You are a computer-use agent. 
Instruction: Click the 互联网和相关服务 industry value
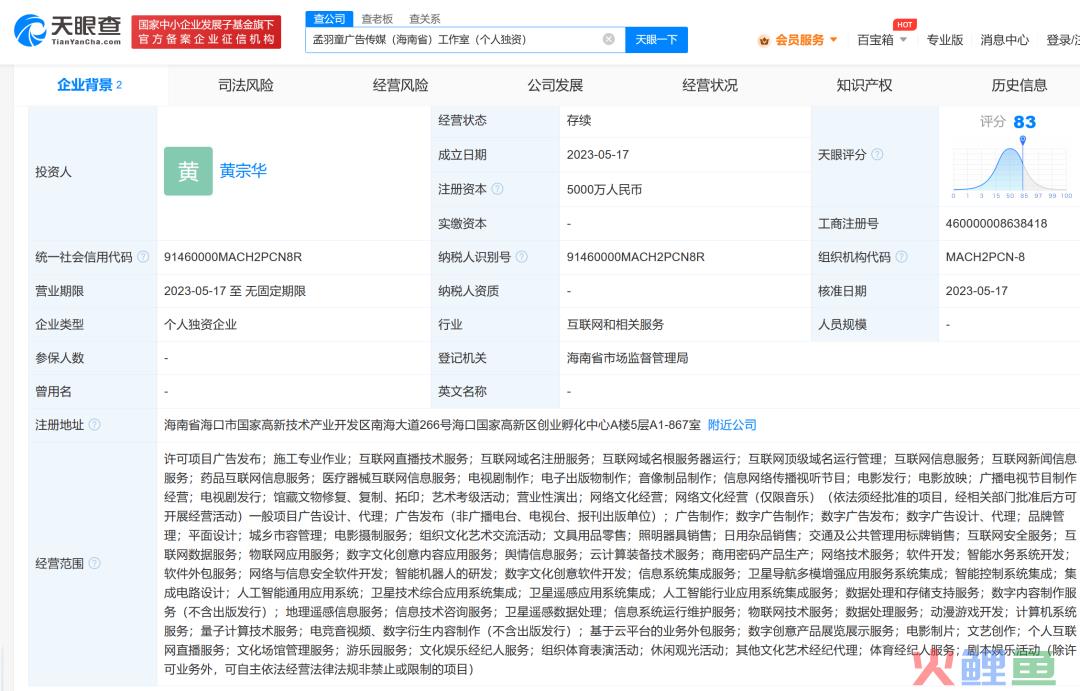(615, 324)
